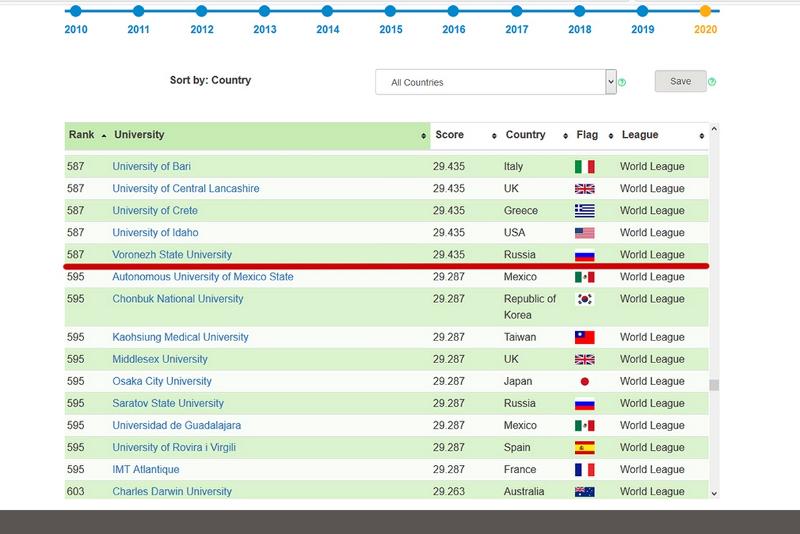800x534 pixels.
Task: Click the Spain flag icon
Action: pos(584,448)
